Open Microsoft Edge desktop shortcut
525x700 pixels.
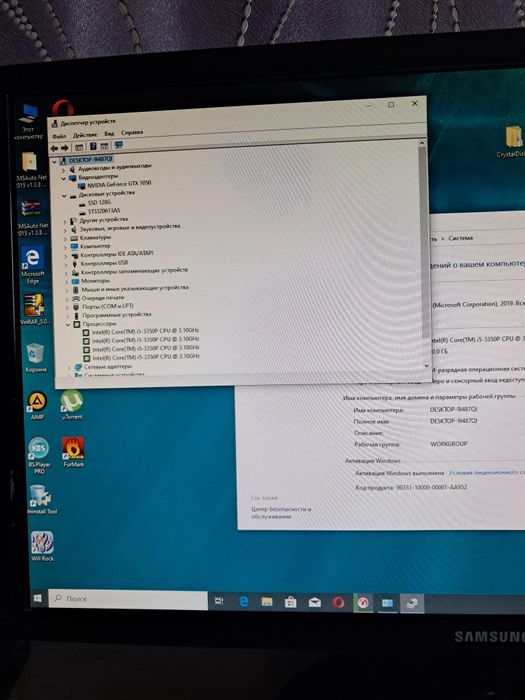[32, 265]
